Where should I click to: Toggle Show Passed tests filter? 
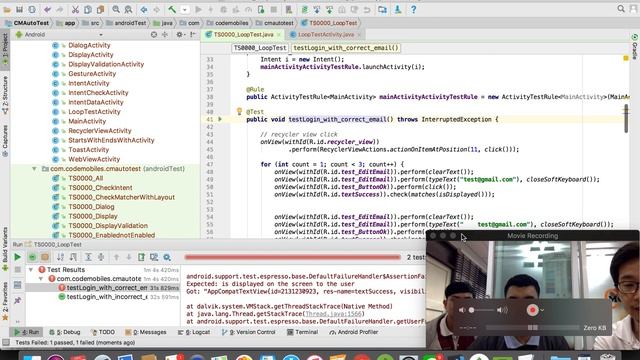32,257
